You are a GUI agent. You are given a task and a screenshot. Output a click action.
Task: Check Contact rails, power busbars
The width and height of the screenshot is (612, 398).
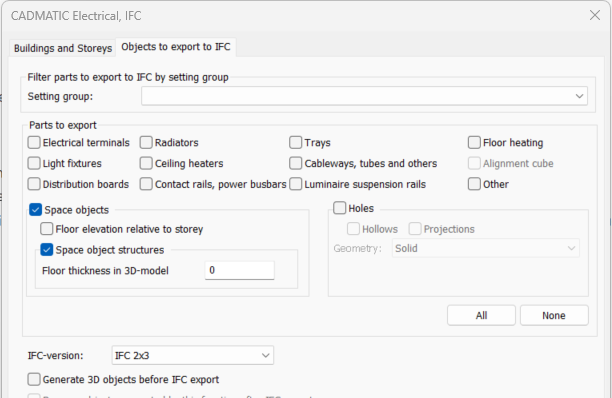point(146,184)
